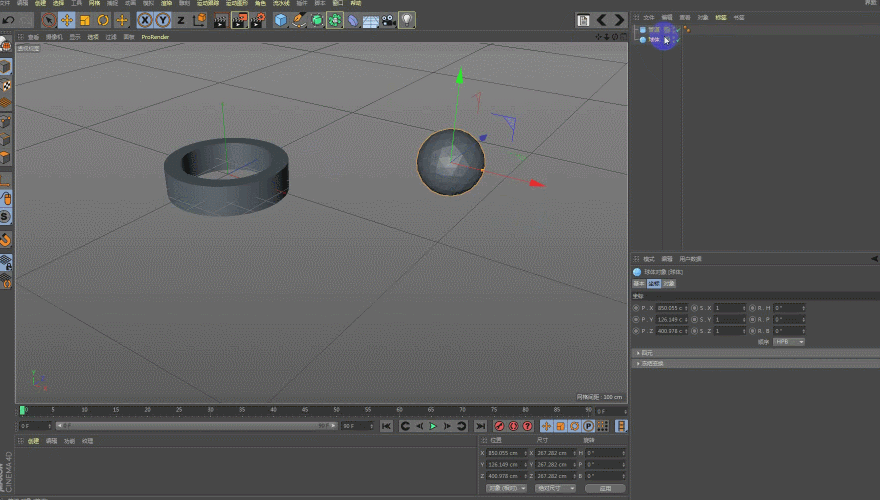This screenshot has height=500, width=880.
Task: Open the ProRender viewport menu
Action: pos(155,37)
